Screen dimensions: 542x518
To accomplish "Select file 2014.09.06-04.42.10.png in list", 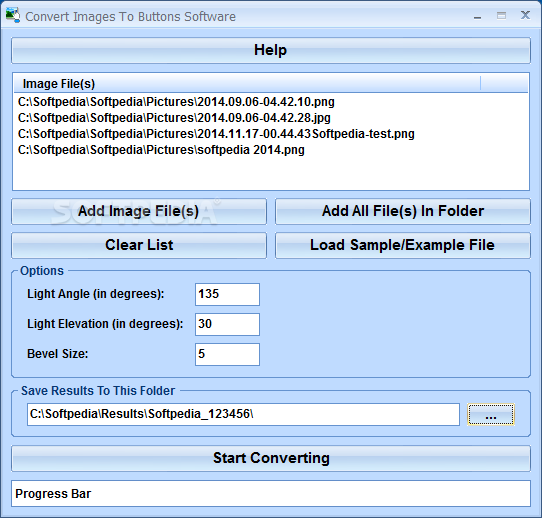I will 176,102.
